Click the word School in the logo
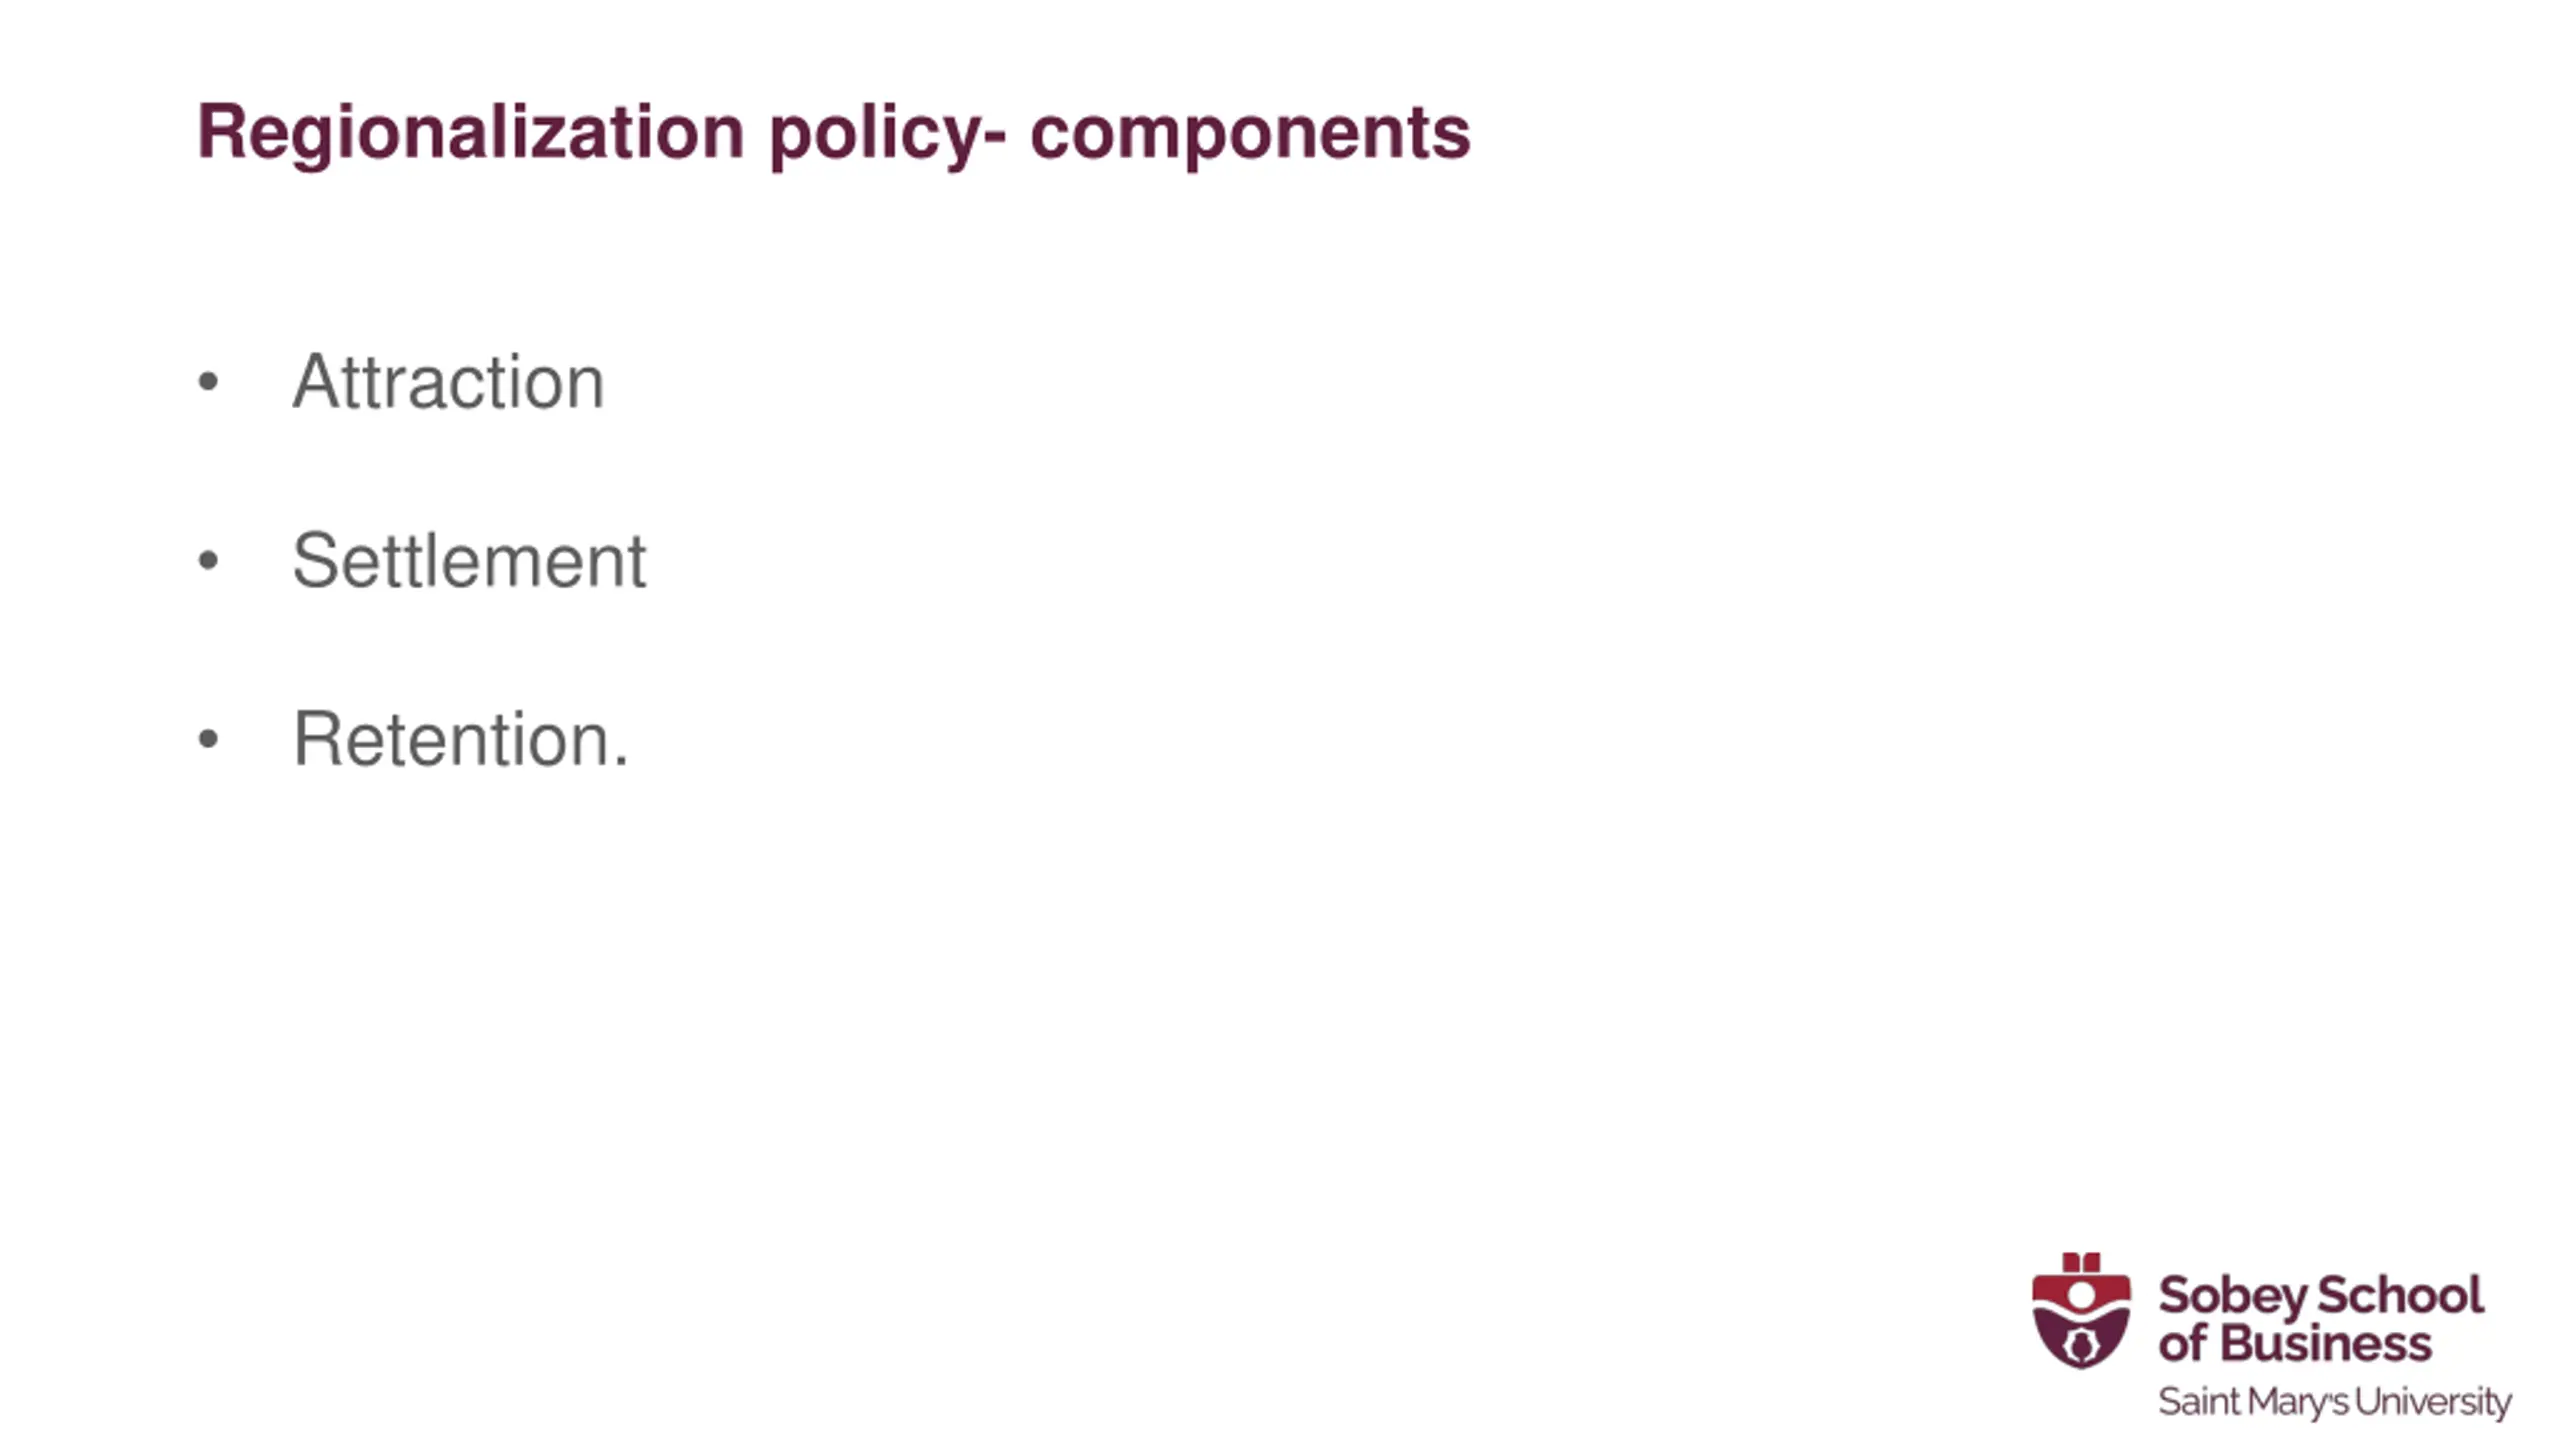The width and height of the screenshot is (2560, 1440). coord(2400,1295)
